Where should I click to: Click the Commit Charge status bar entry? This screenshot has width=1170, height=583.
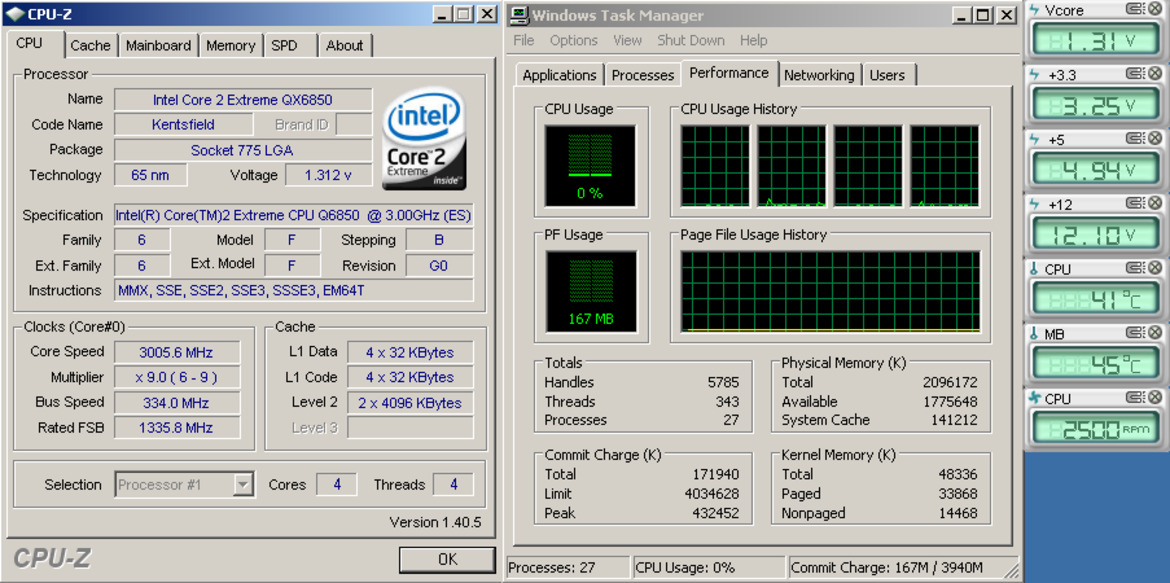(902, 568)
